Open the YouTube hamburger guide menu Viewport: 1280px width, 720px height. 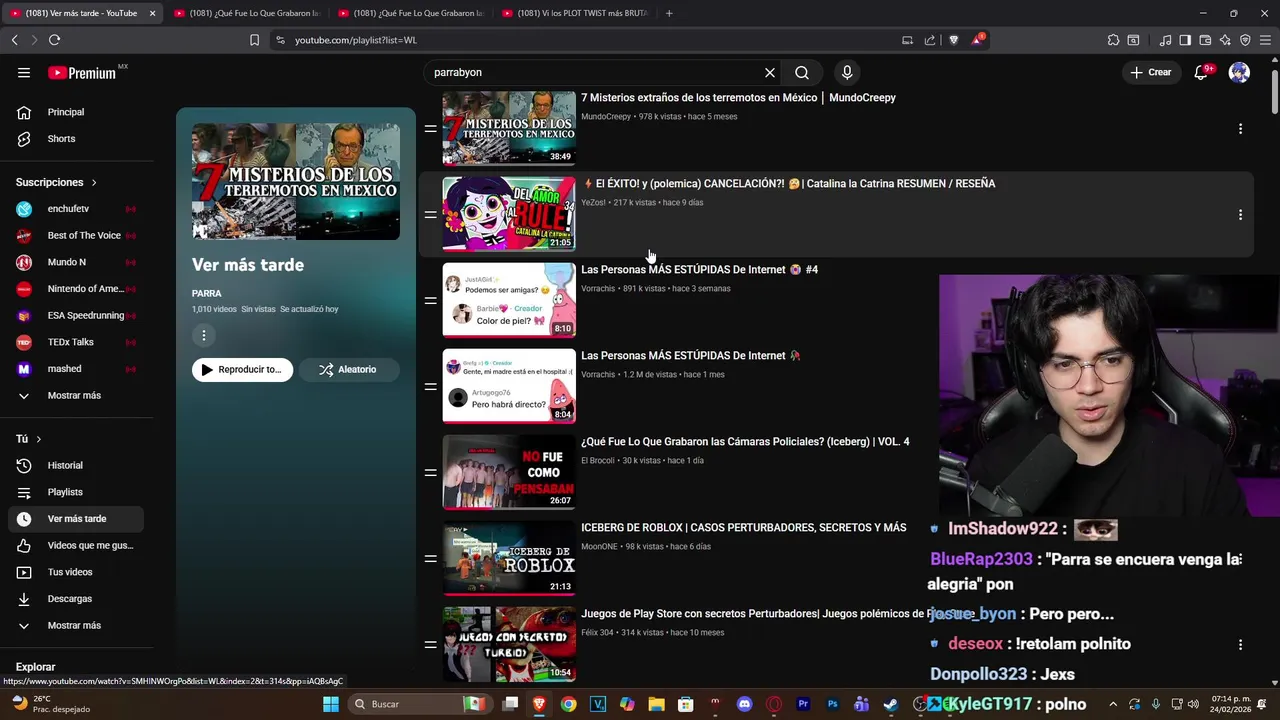[x=24, y=72]
